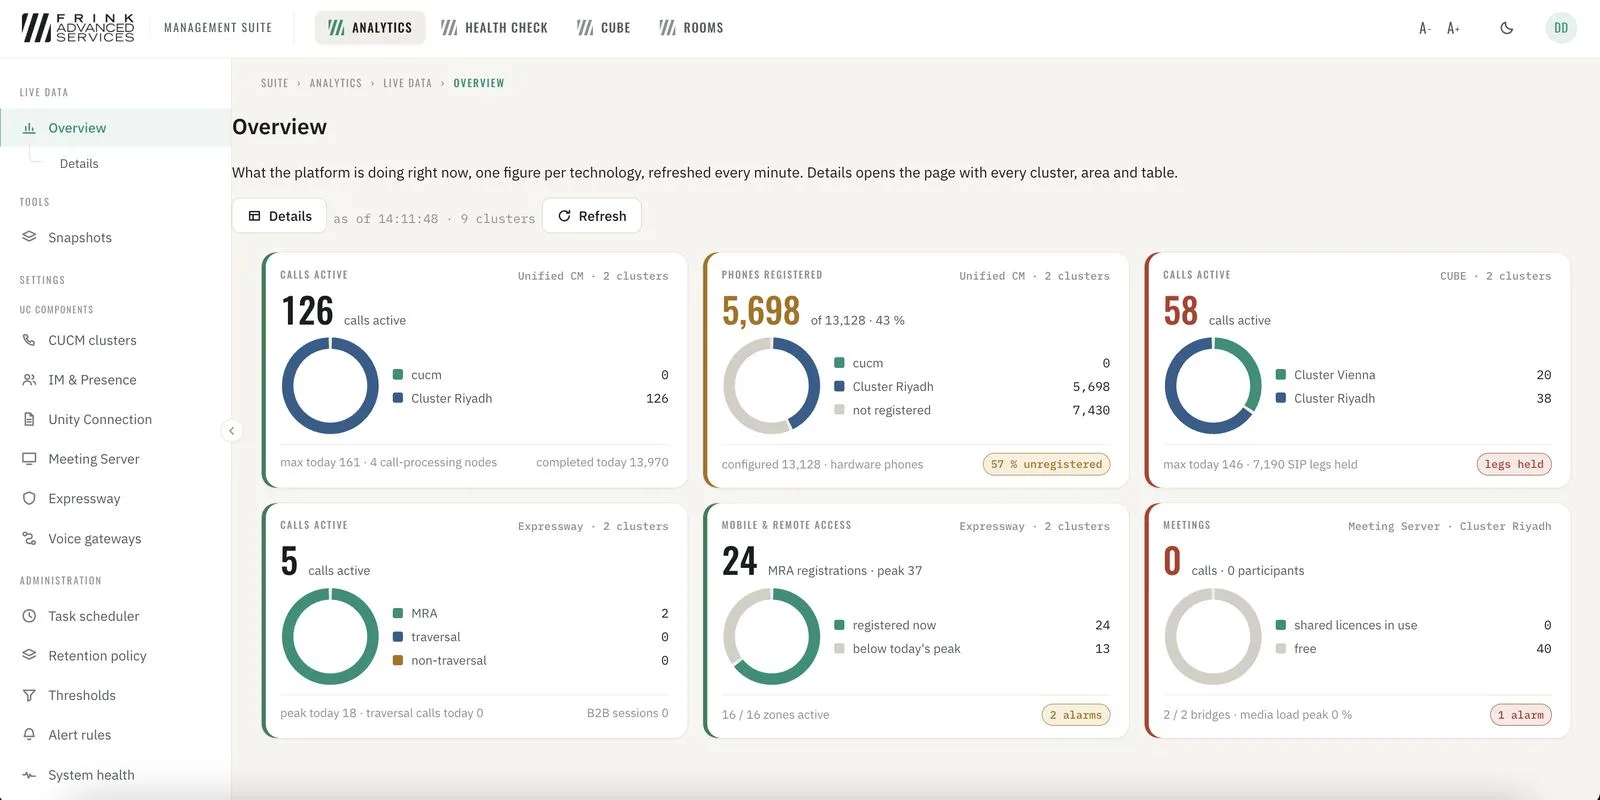
Task: Click the '57 % unregistered' badge
Action: coord(1046,464)
